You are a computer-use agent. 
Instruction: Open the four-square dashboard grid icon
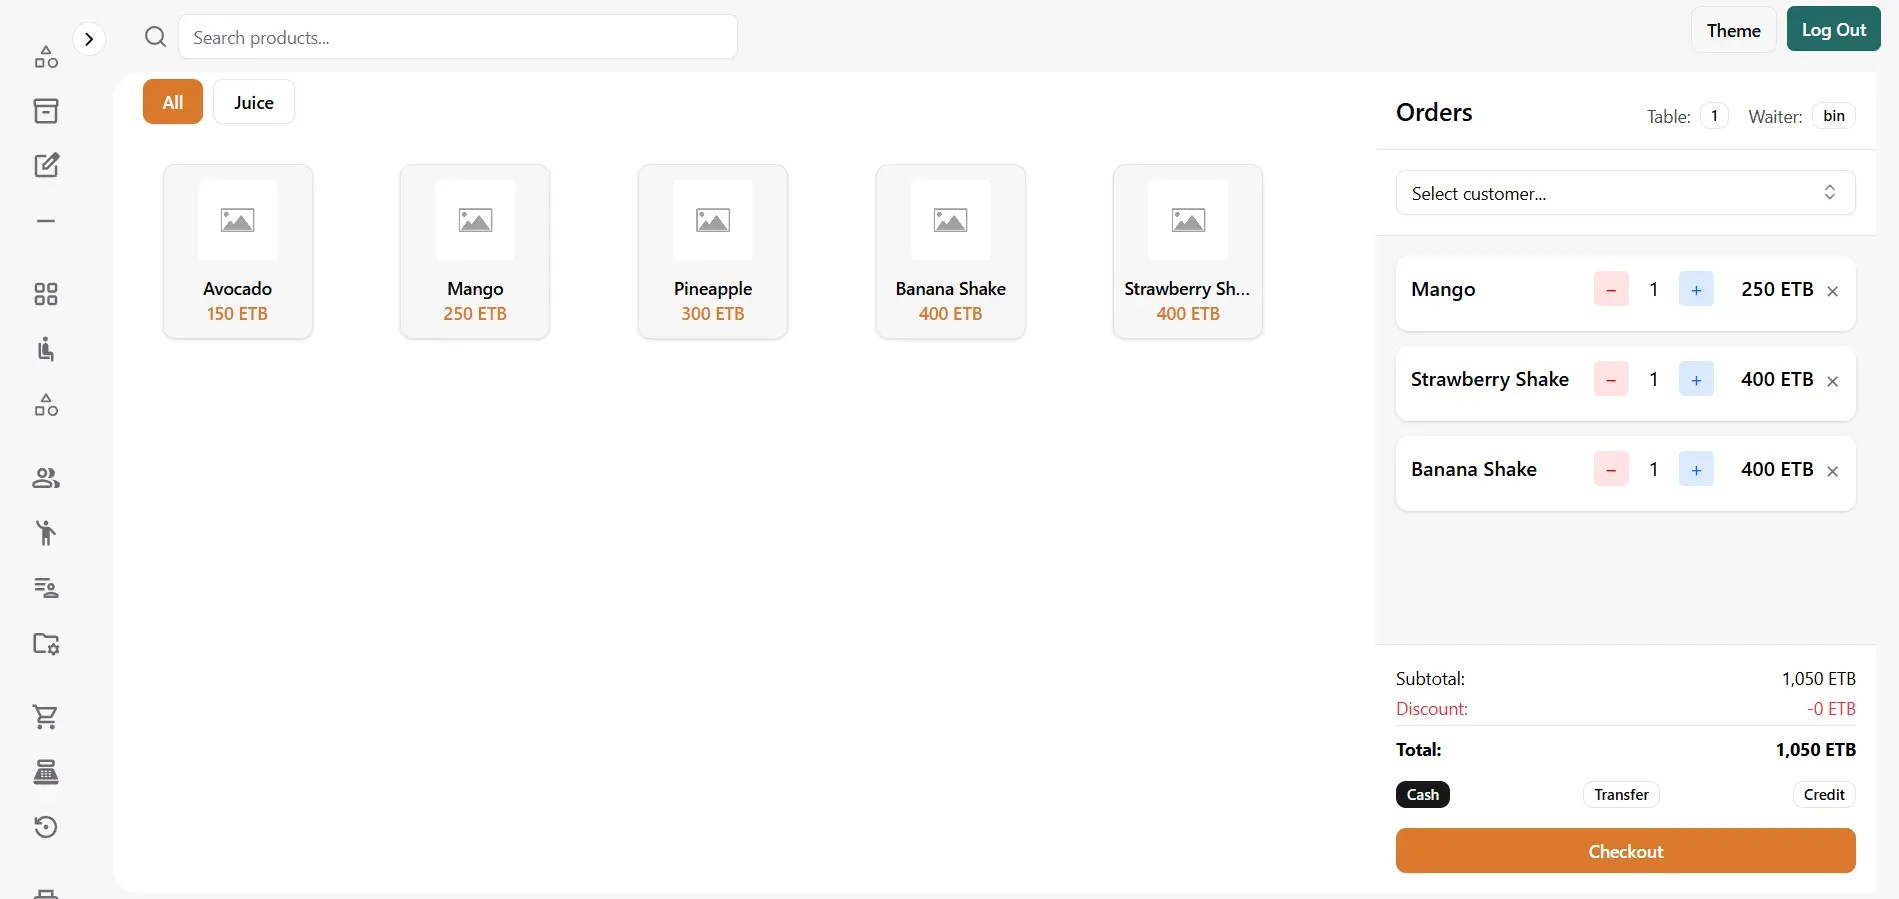tap(46, 294)
